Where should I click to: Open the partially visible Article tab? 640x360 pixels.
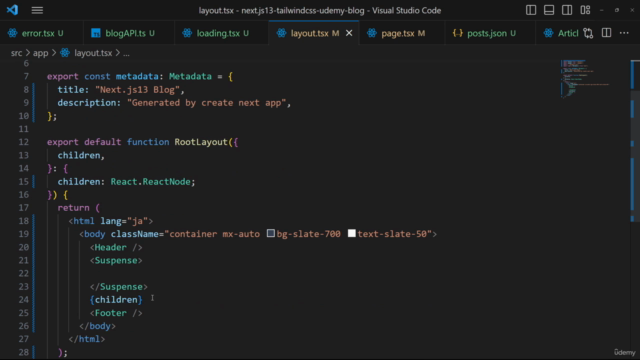[560, 33]
